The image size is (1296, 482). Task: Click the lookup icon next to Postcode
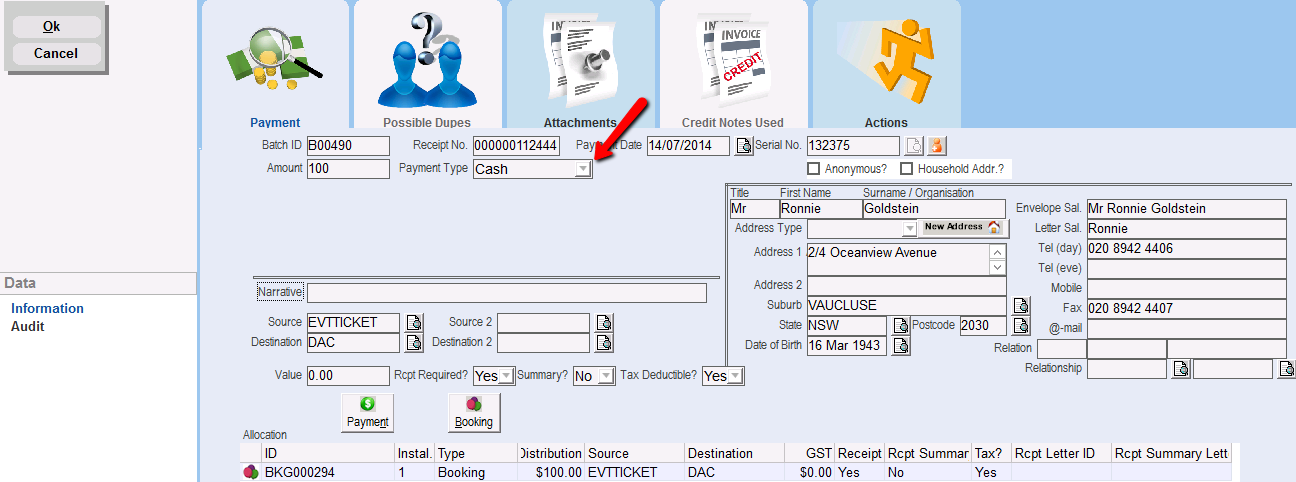[1020, 326]
